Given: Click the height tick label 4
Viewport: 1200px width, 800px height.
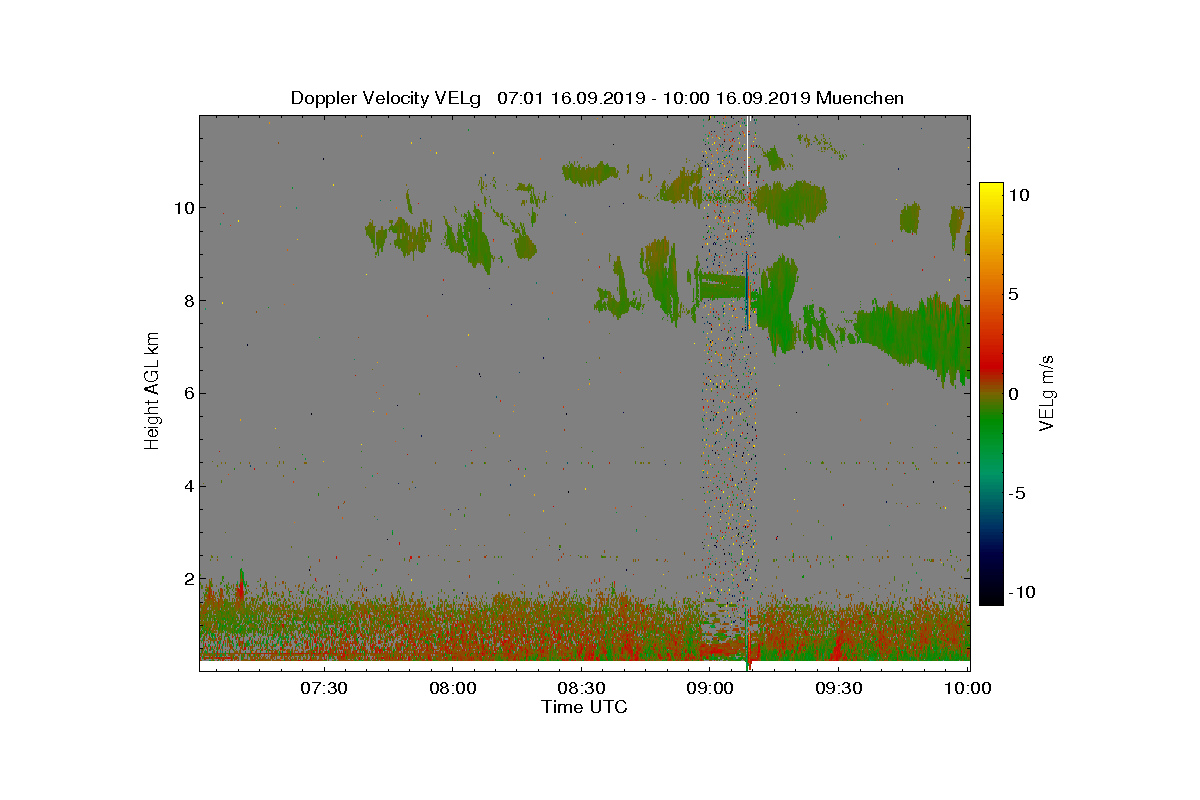Looking at the screenshot, I should (x=187, y=486).
